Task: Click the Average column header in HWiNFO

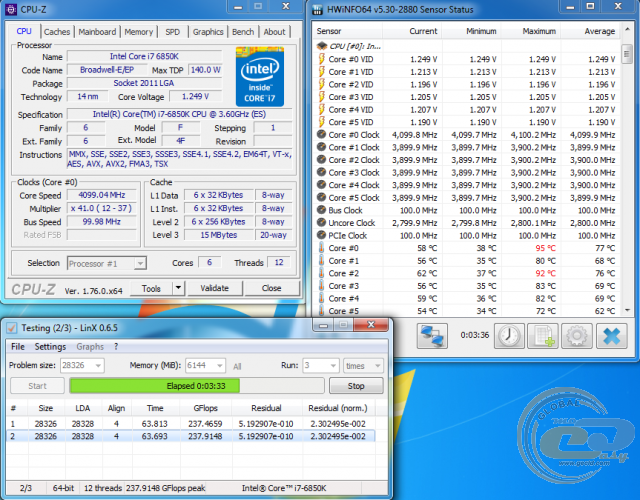Action: (590, 31)
